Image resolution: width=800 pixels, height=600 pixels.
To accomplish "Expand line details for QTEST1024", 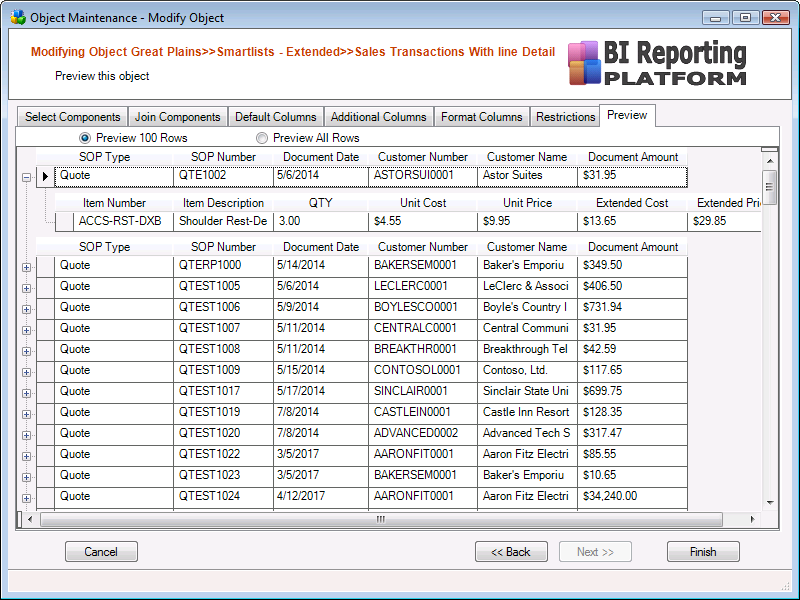I will [26, 497].
